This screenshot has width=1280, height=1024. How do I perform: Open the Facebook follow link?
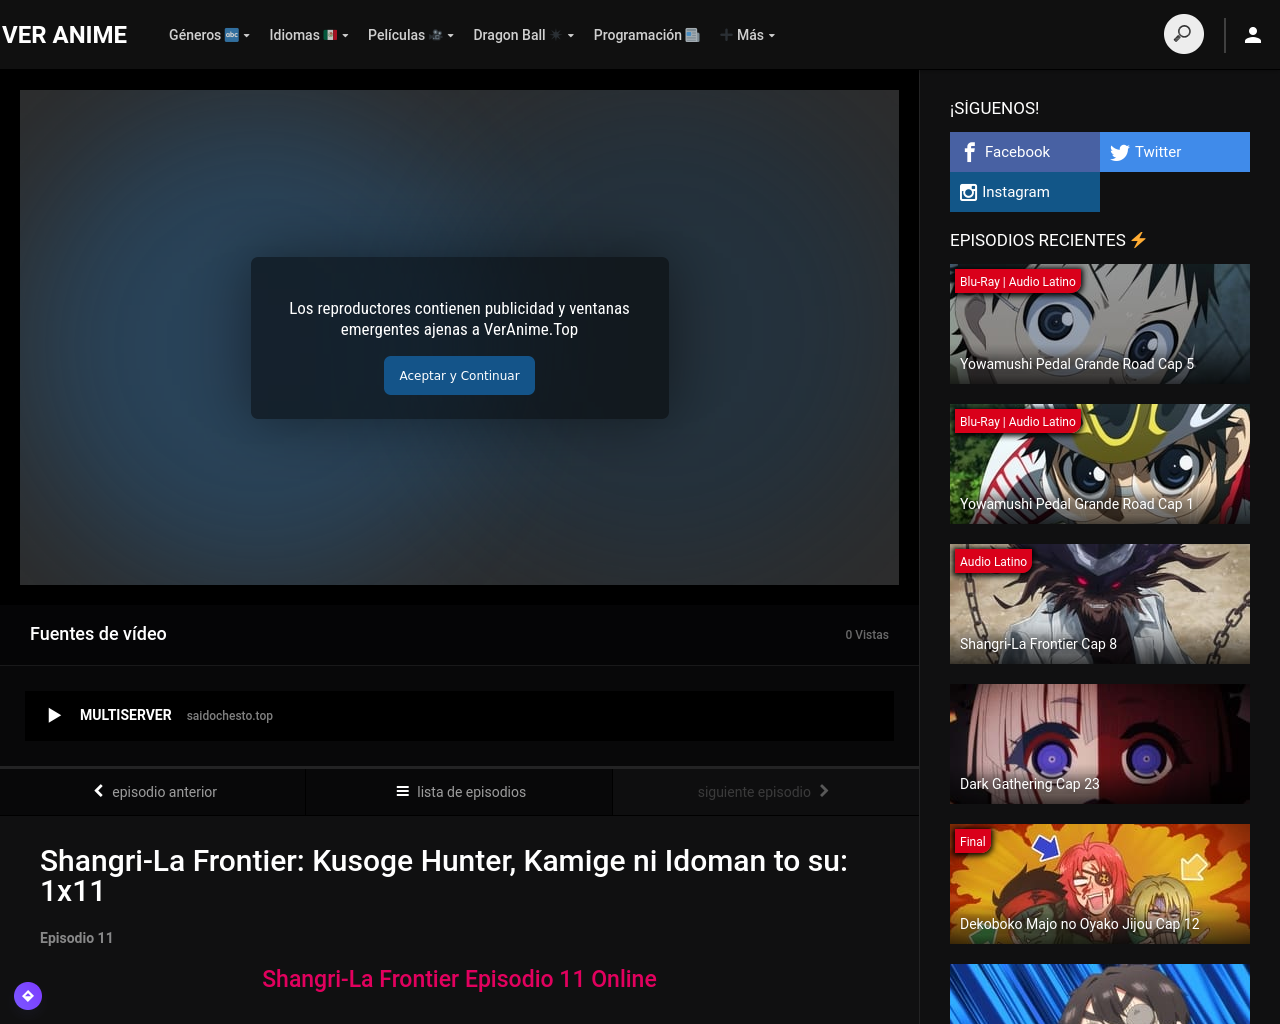[1025, 152]
